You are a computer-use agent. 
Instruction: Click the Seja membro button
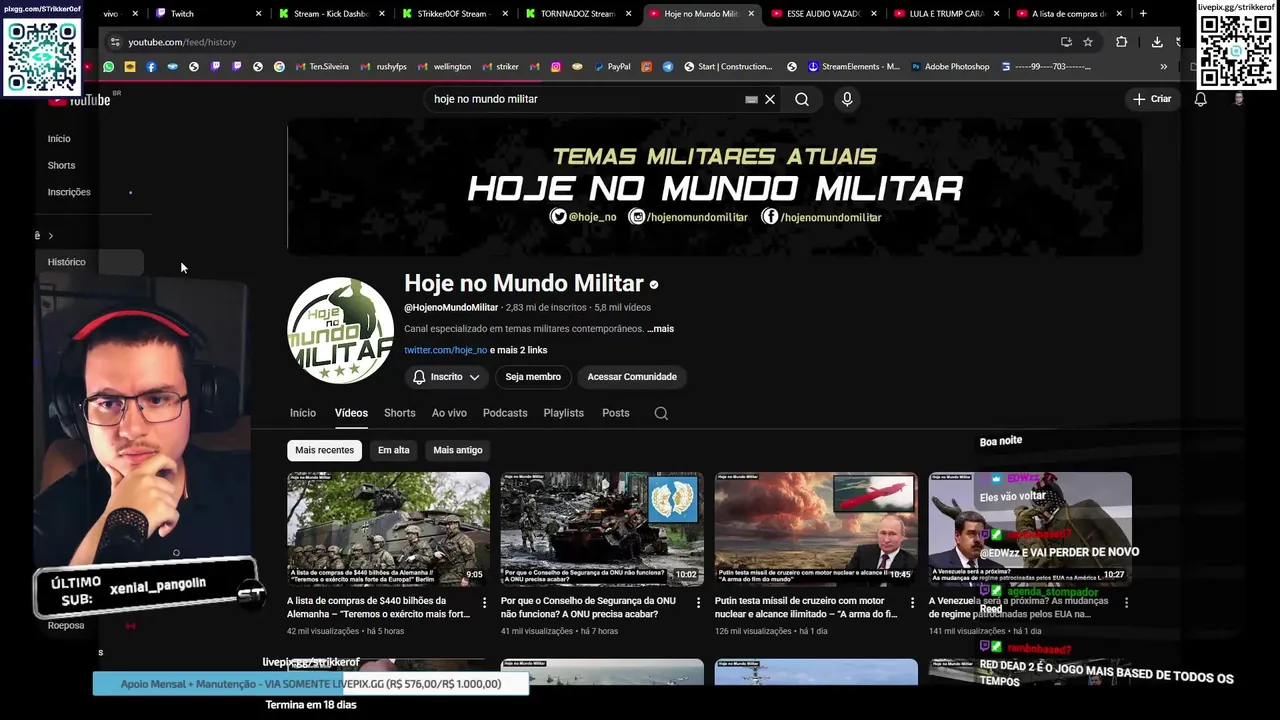click(533, 377)
